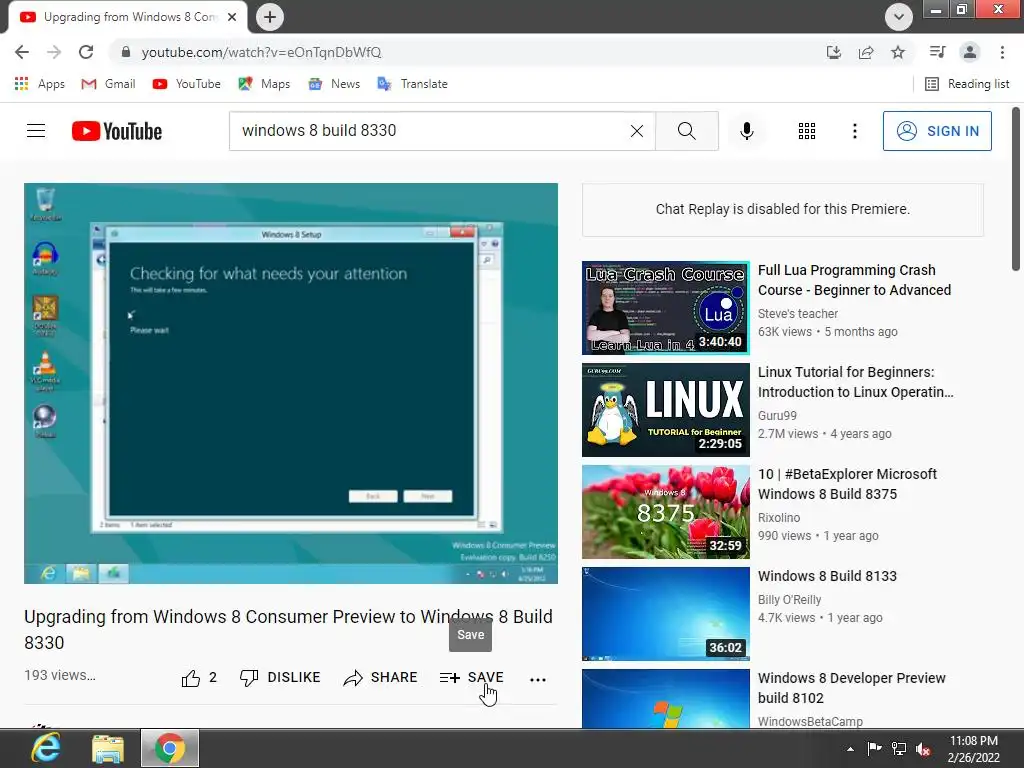
Task: Open the media control icon in Chrome toolbar
Action: [x=937, y=52]
